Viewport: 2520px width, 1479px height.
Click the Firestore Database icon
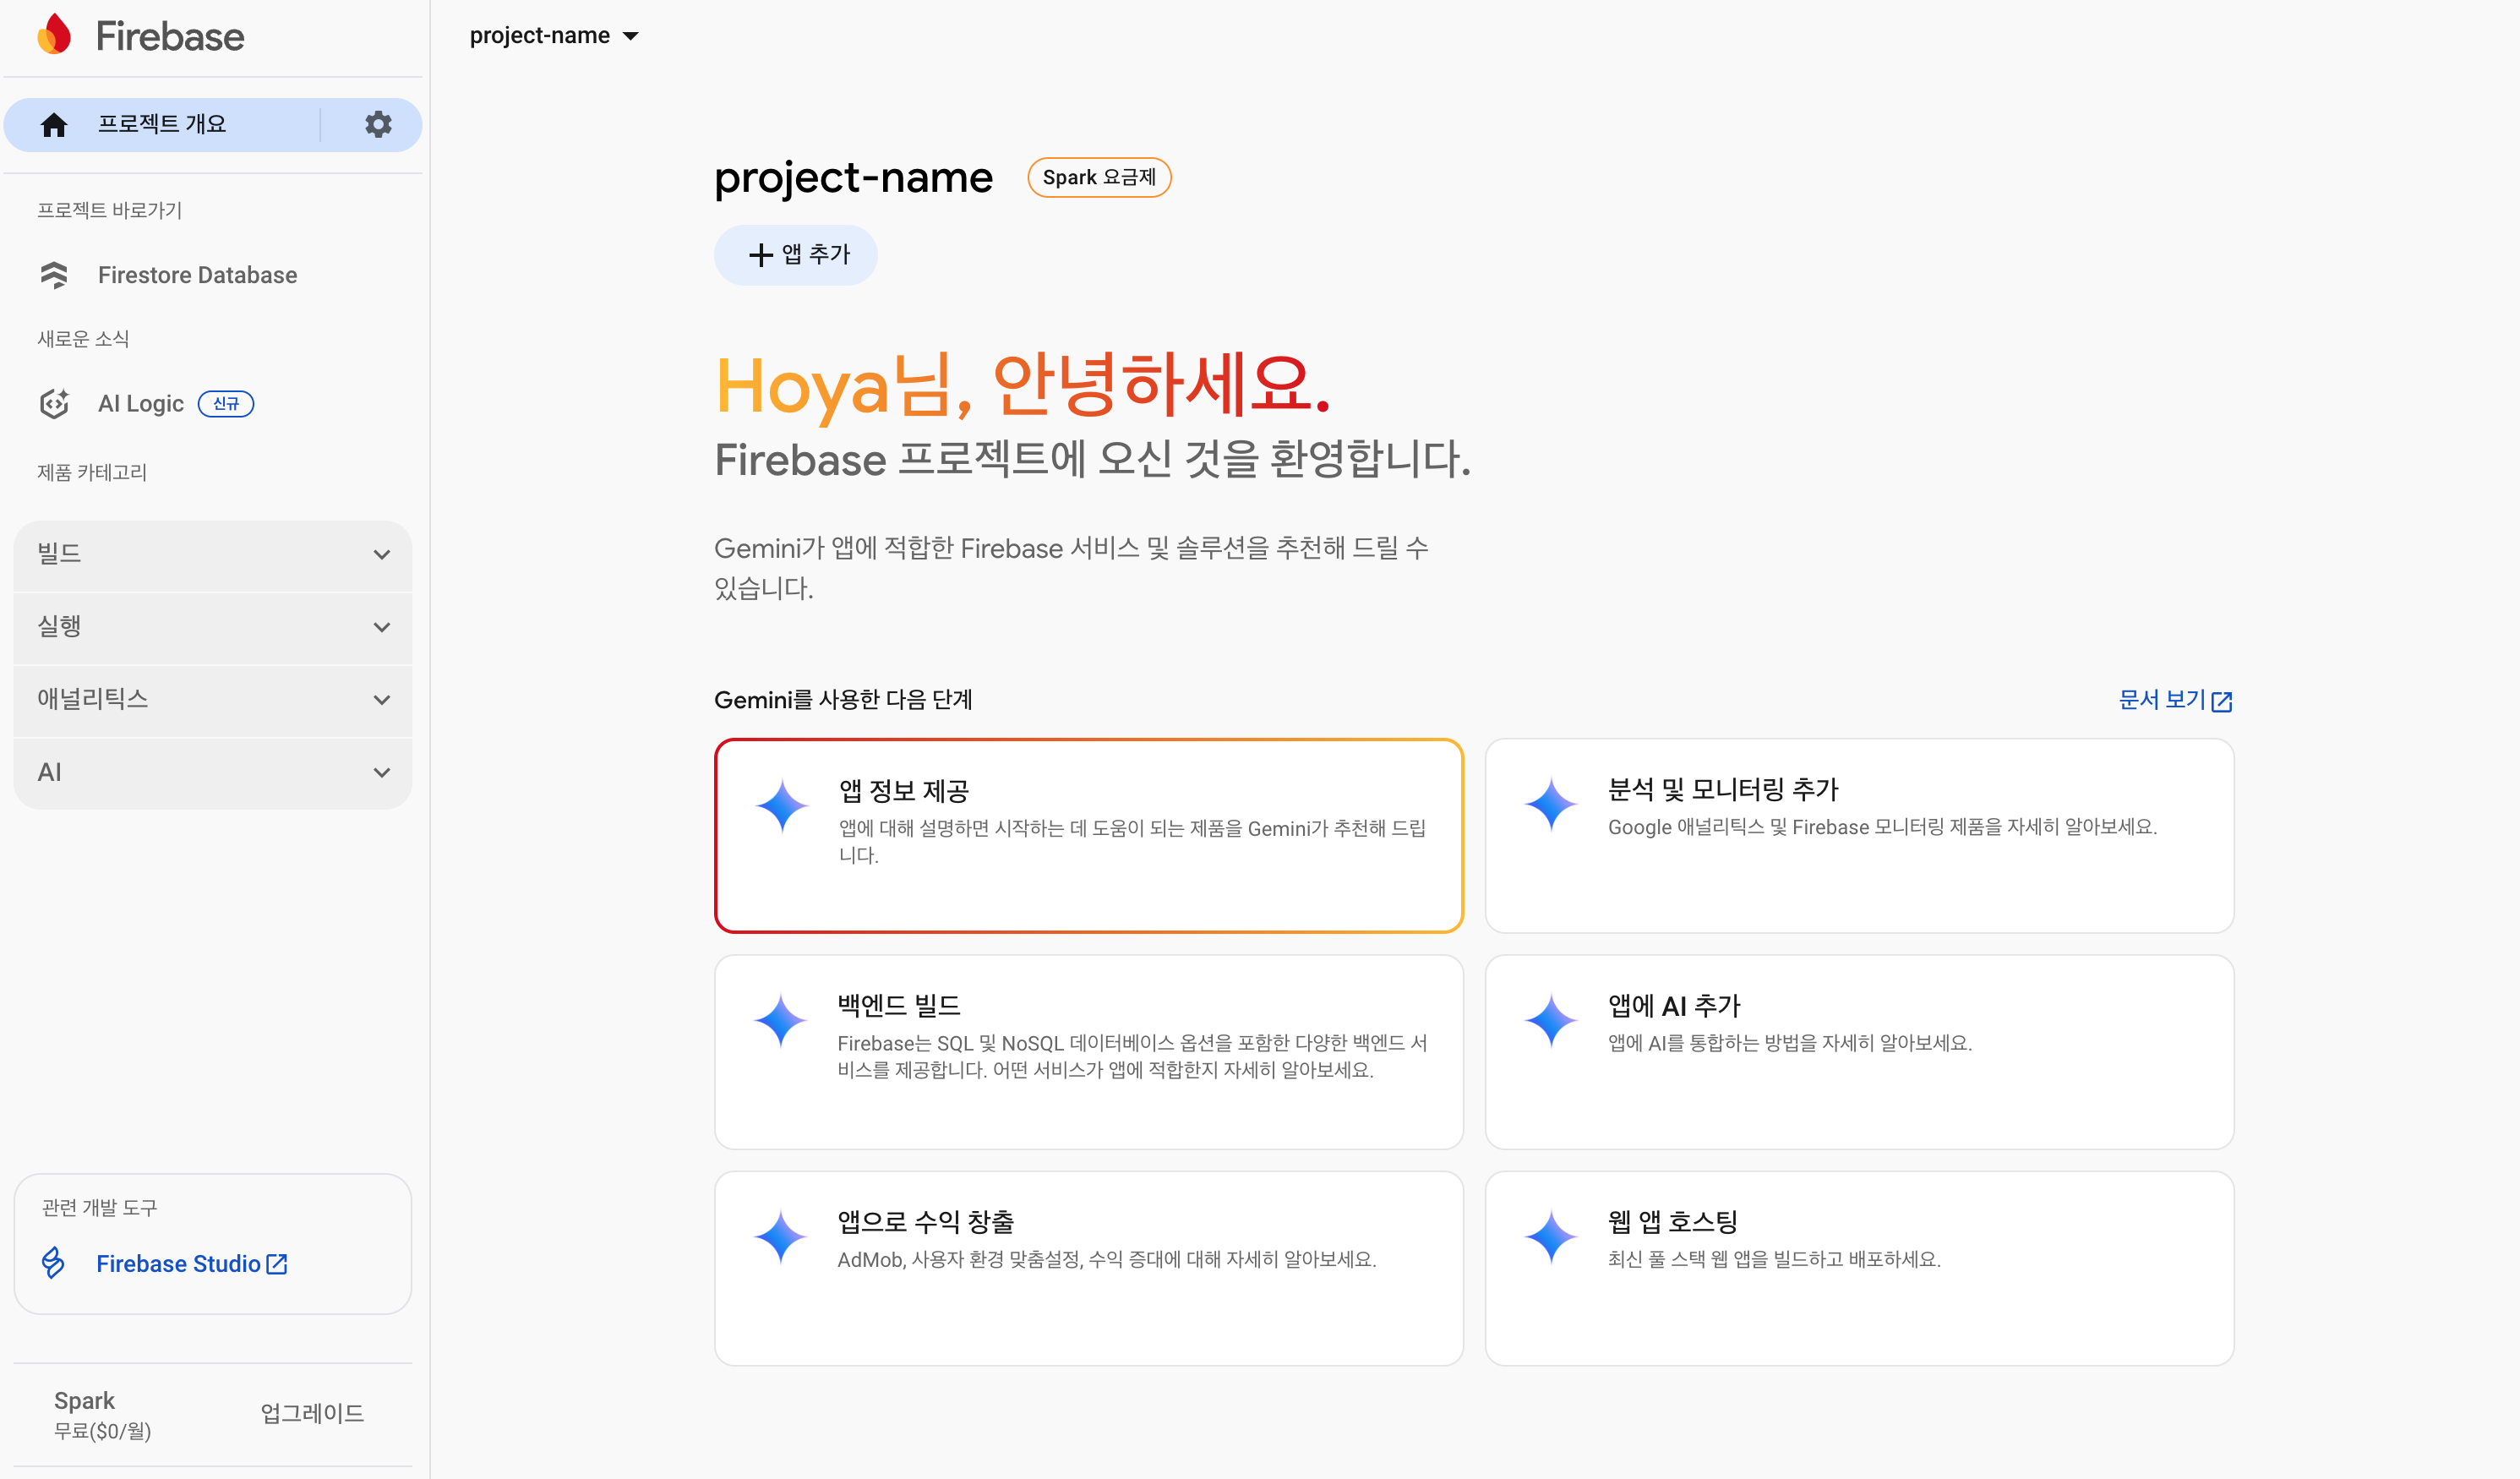[x=54, y=275]
